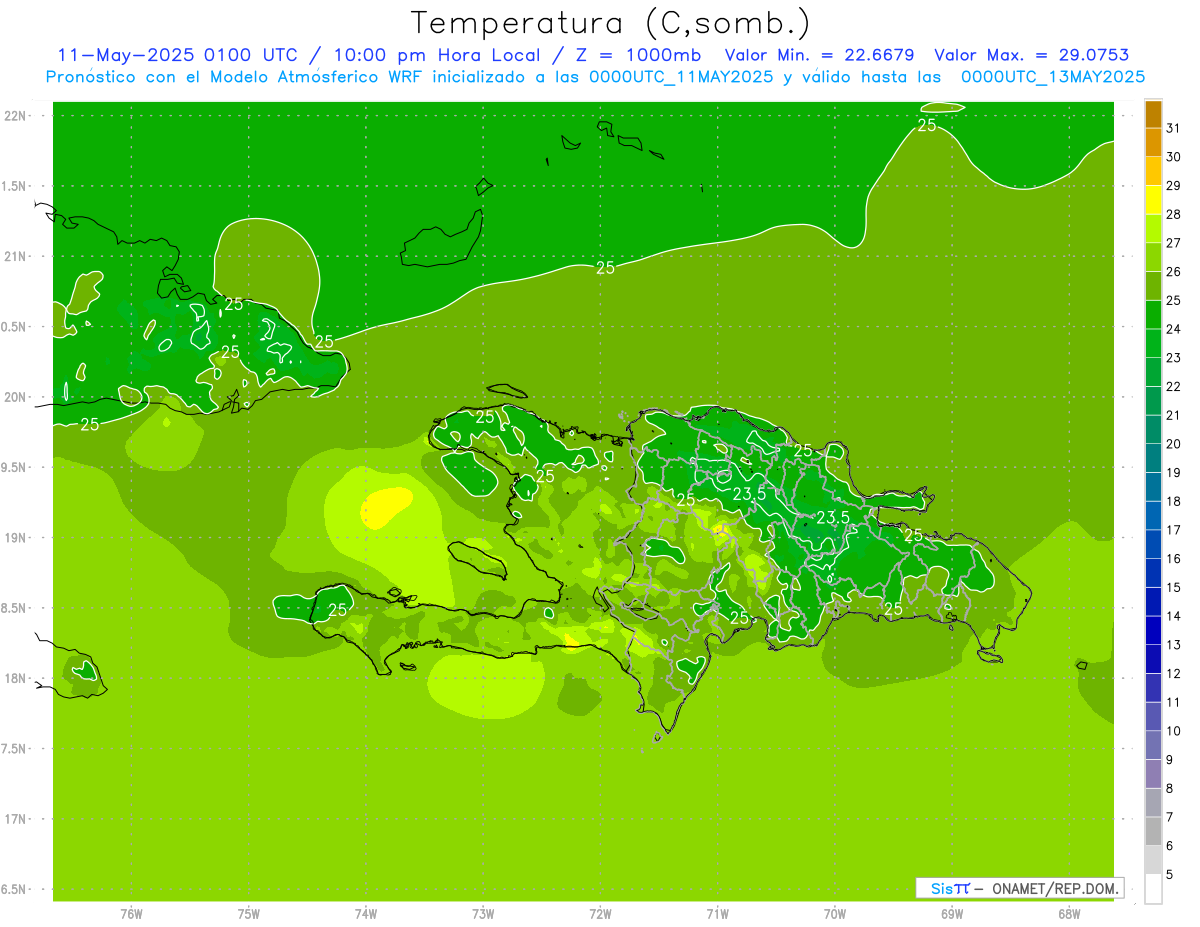1200x927 pixels.
Task: Click the yellow warm spot west of Haiti
Action: 386,507
